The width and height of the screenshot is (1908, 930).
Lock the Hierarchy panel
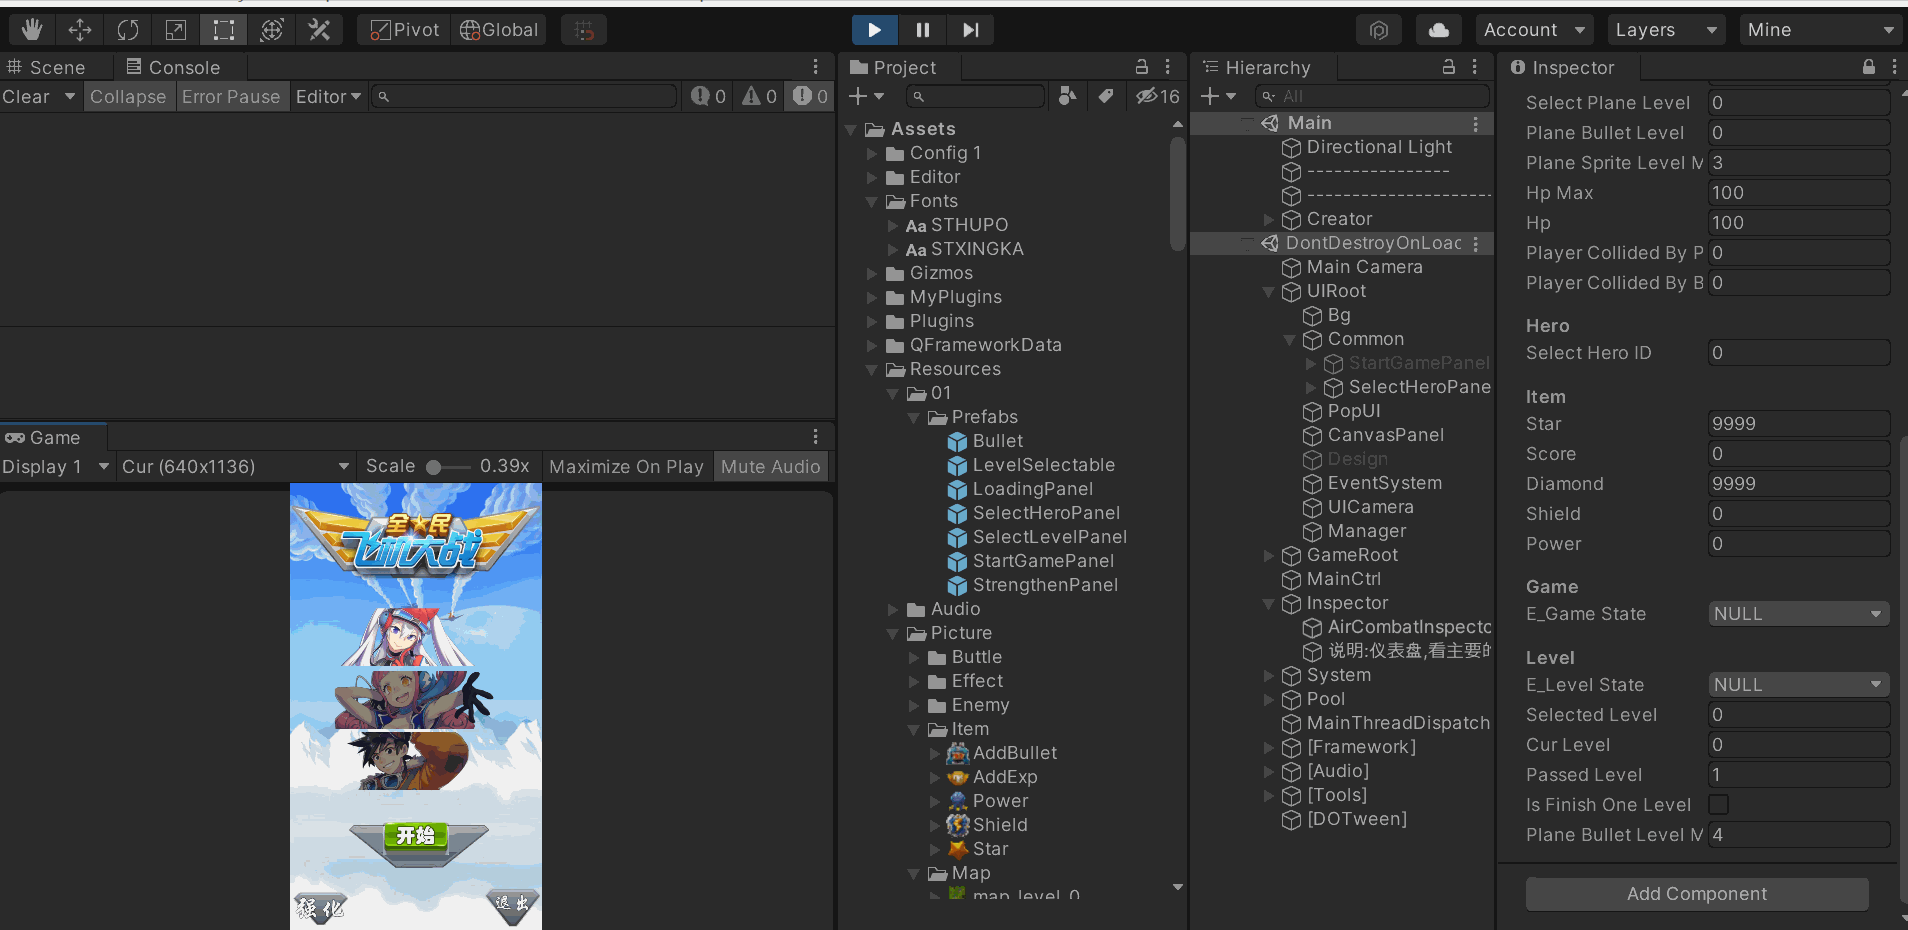1449,66
